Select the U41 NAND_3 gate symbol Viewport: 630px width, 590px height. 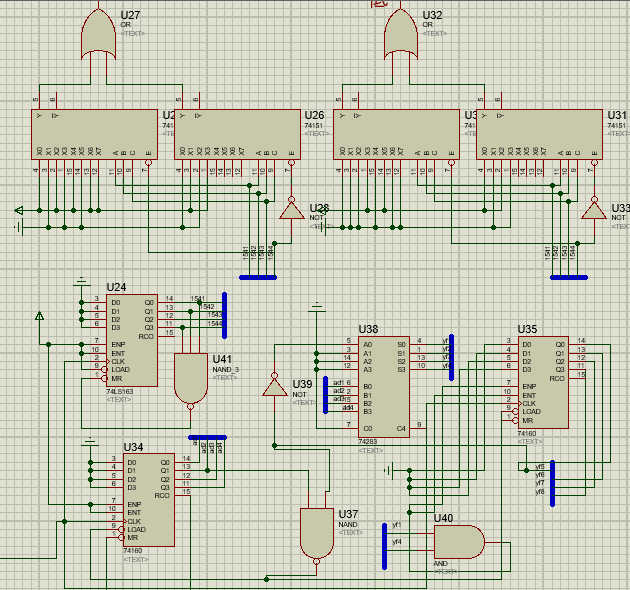coord(191,380)
